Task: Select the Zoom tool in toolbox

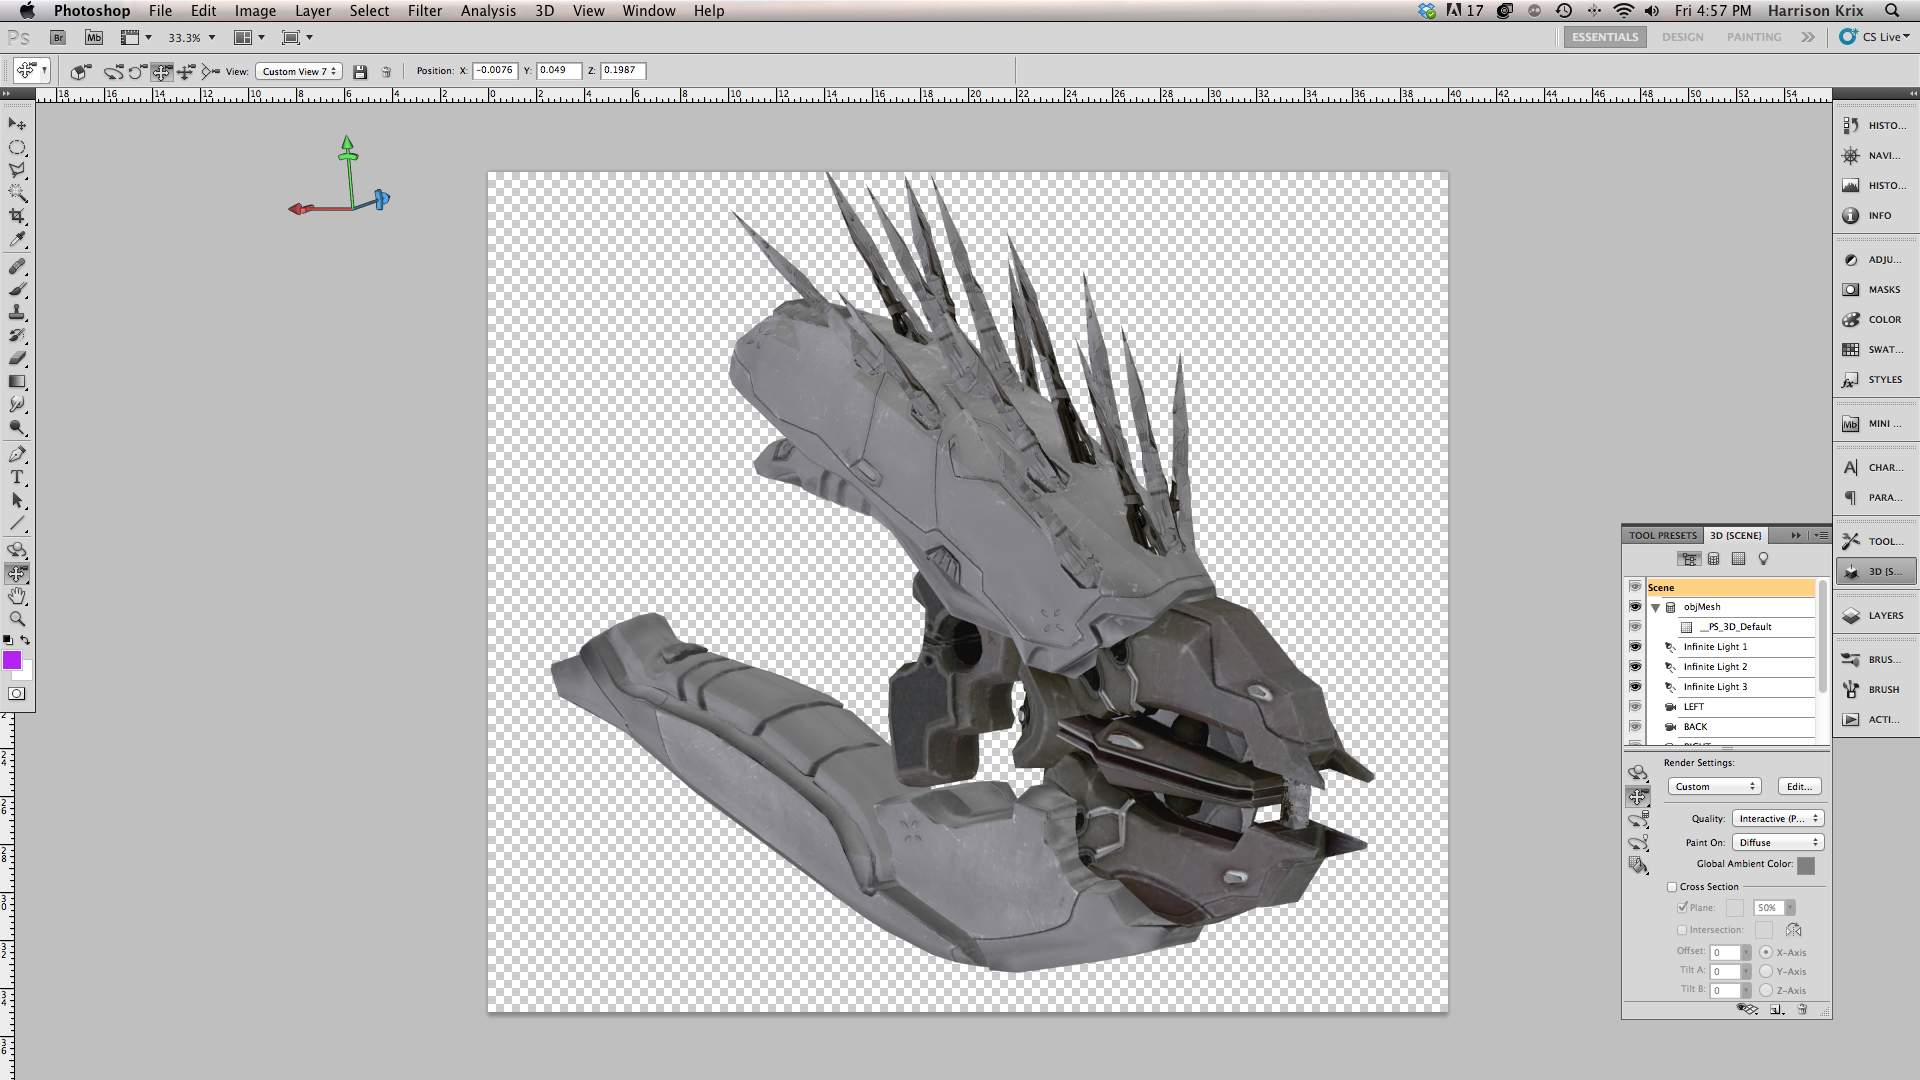Action: tap(17, 619)
